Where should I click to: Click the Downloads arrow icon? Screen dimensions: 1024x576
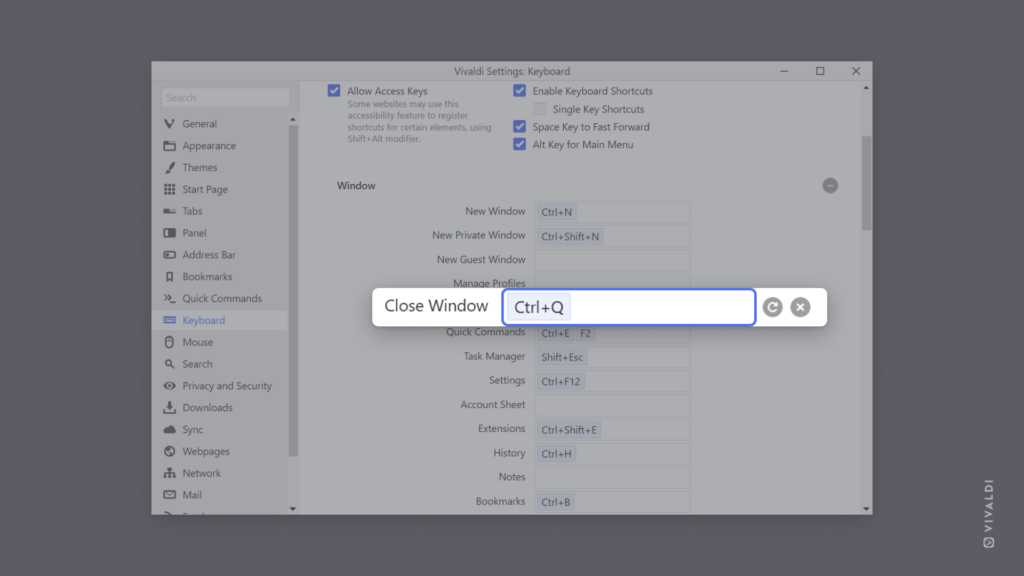click(x=169, y=408)
